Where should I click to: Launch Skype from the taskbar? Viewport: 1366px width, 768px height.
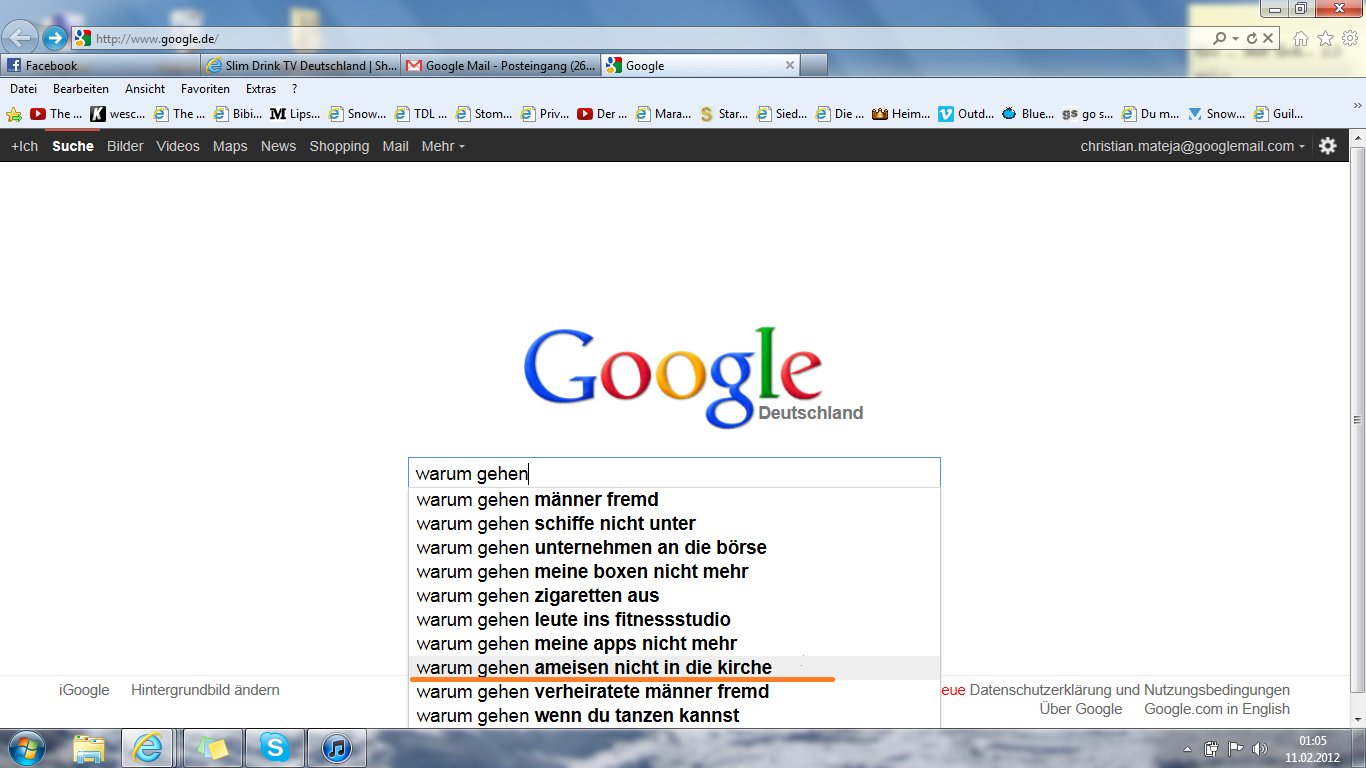[x=274, y=747]
